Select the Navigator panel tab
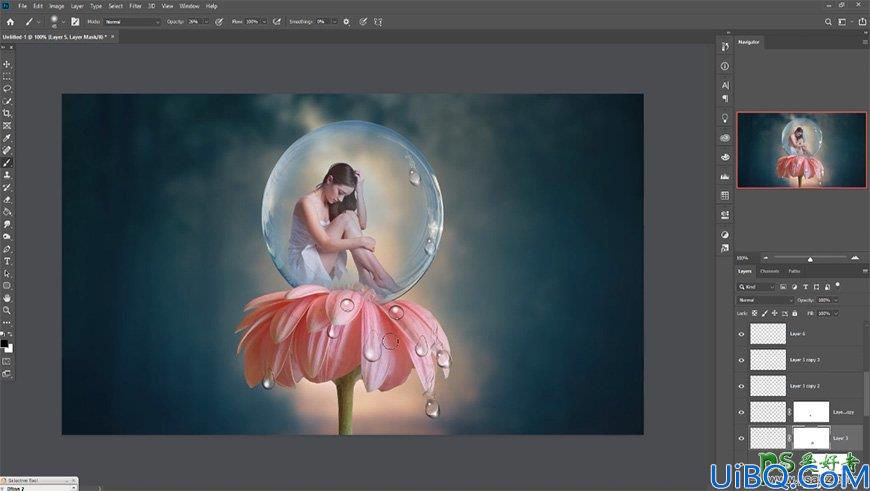Screen dimensions: 870x491 pyautogui.click(x=748, y=42)
